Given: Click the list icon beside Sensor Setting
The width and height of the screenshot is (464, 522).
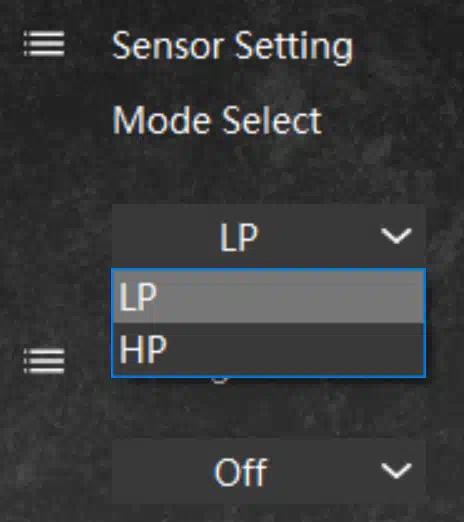Looking at the screenshot, I should point(44,44).
